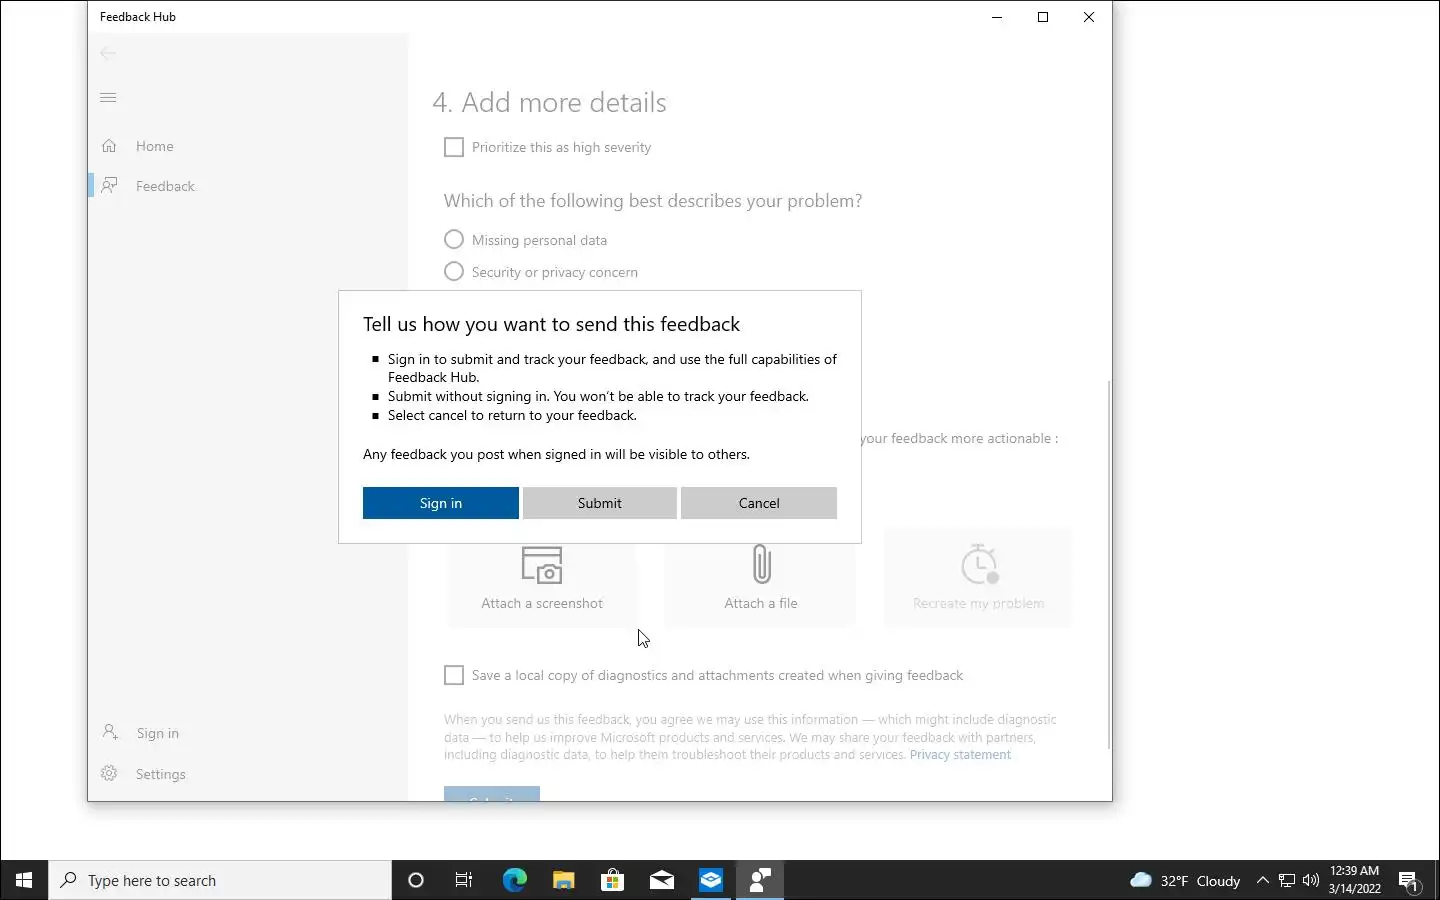Open the clock showing 12:39 AM

click(1355, 880)
